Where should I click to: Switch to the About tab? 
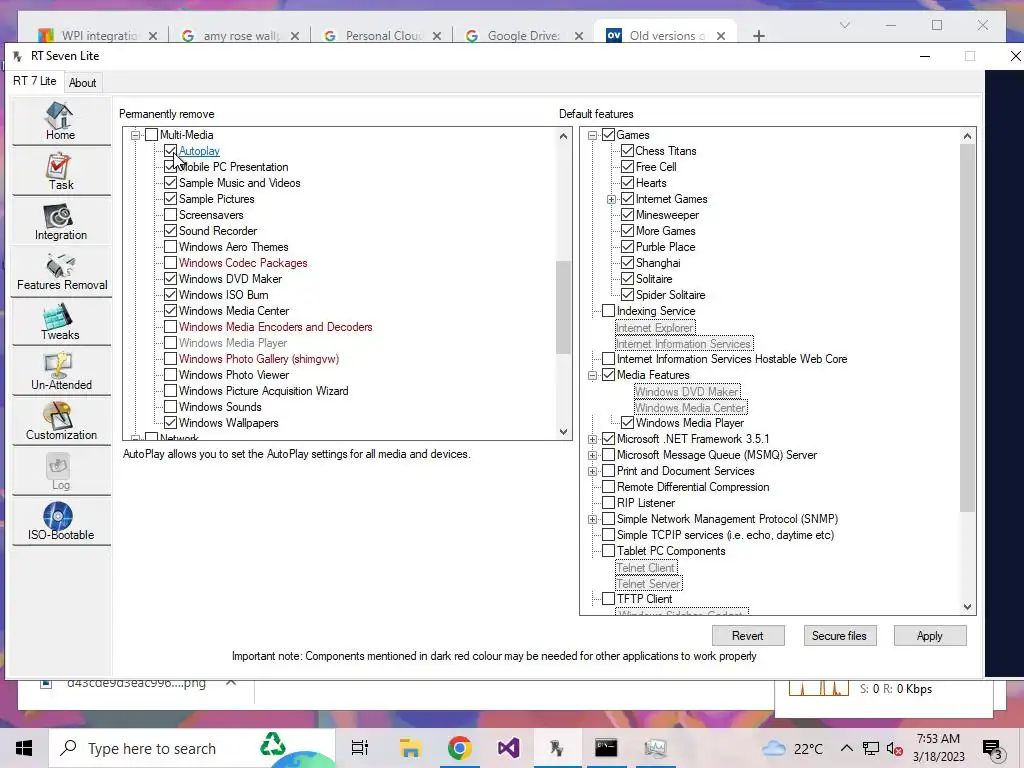[82, 83]
